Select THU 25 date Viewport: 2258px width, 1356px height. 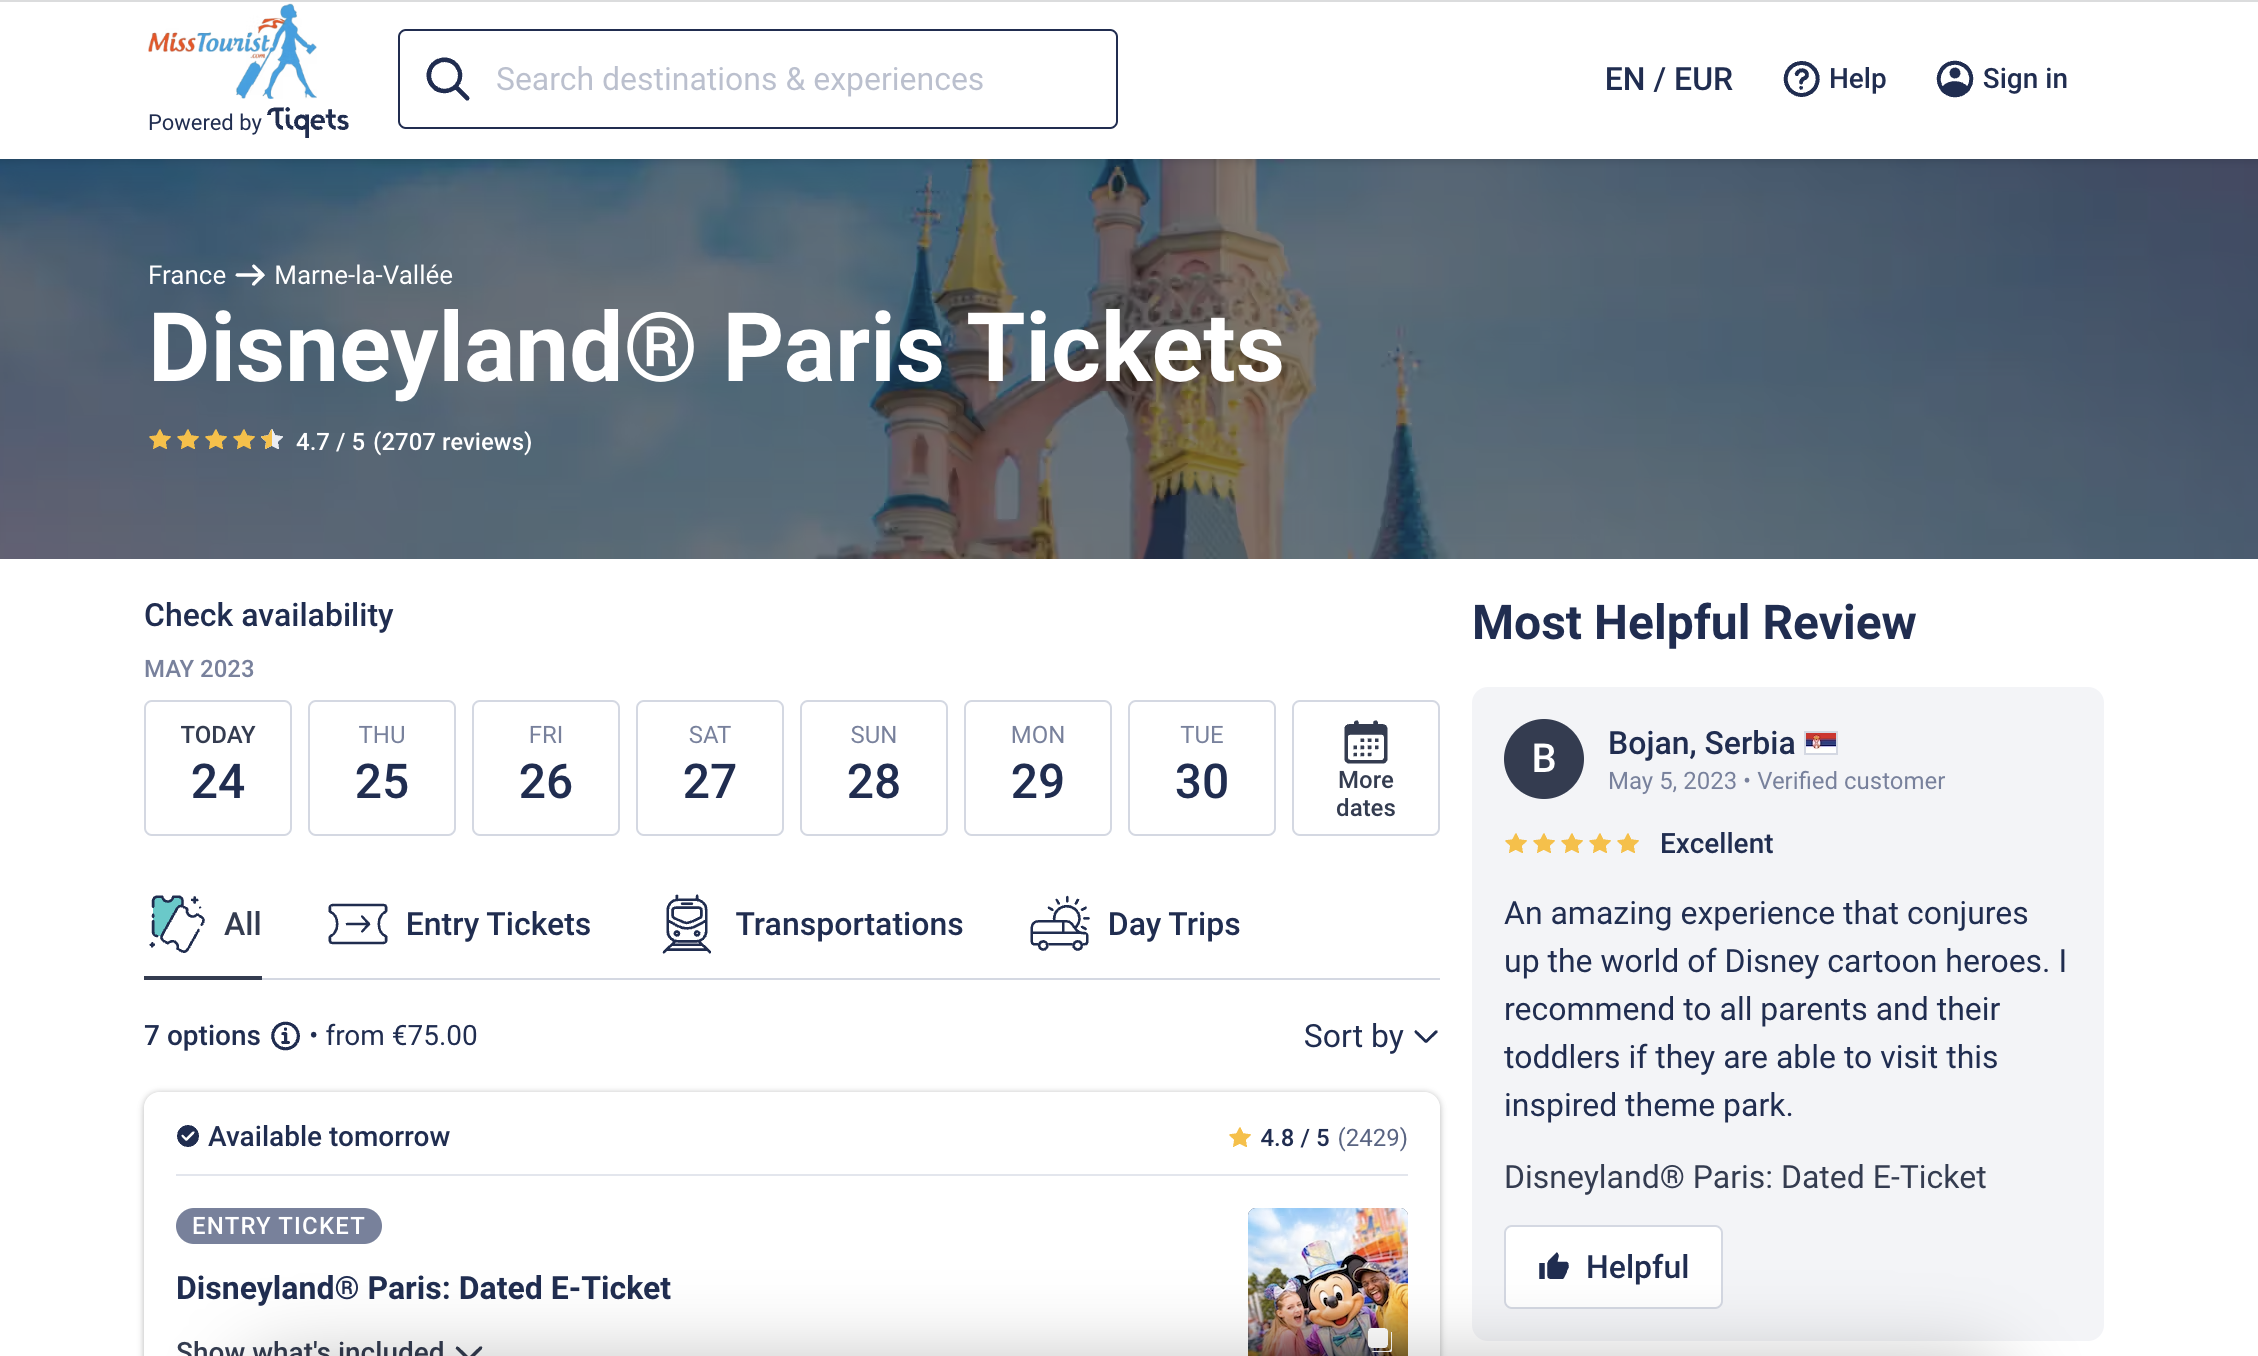click(x=382, y=768)
